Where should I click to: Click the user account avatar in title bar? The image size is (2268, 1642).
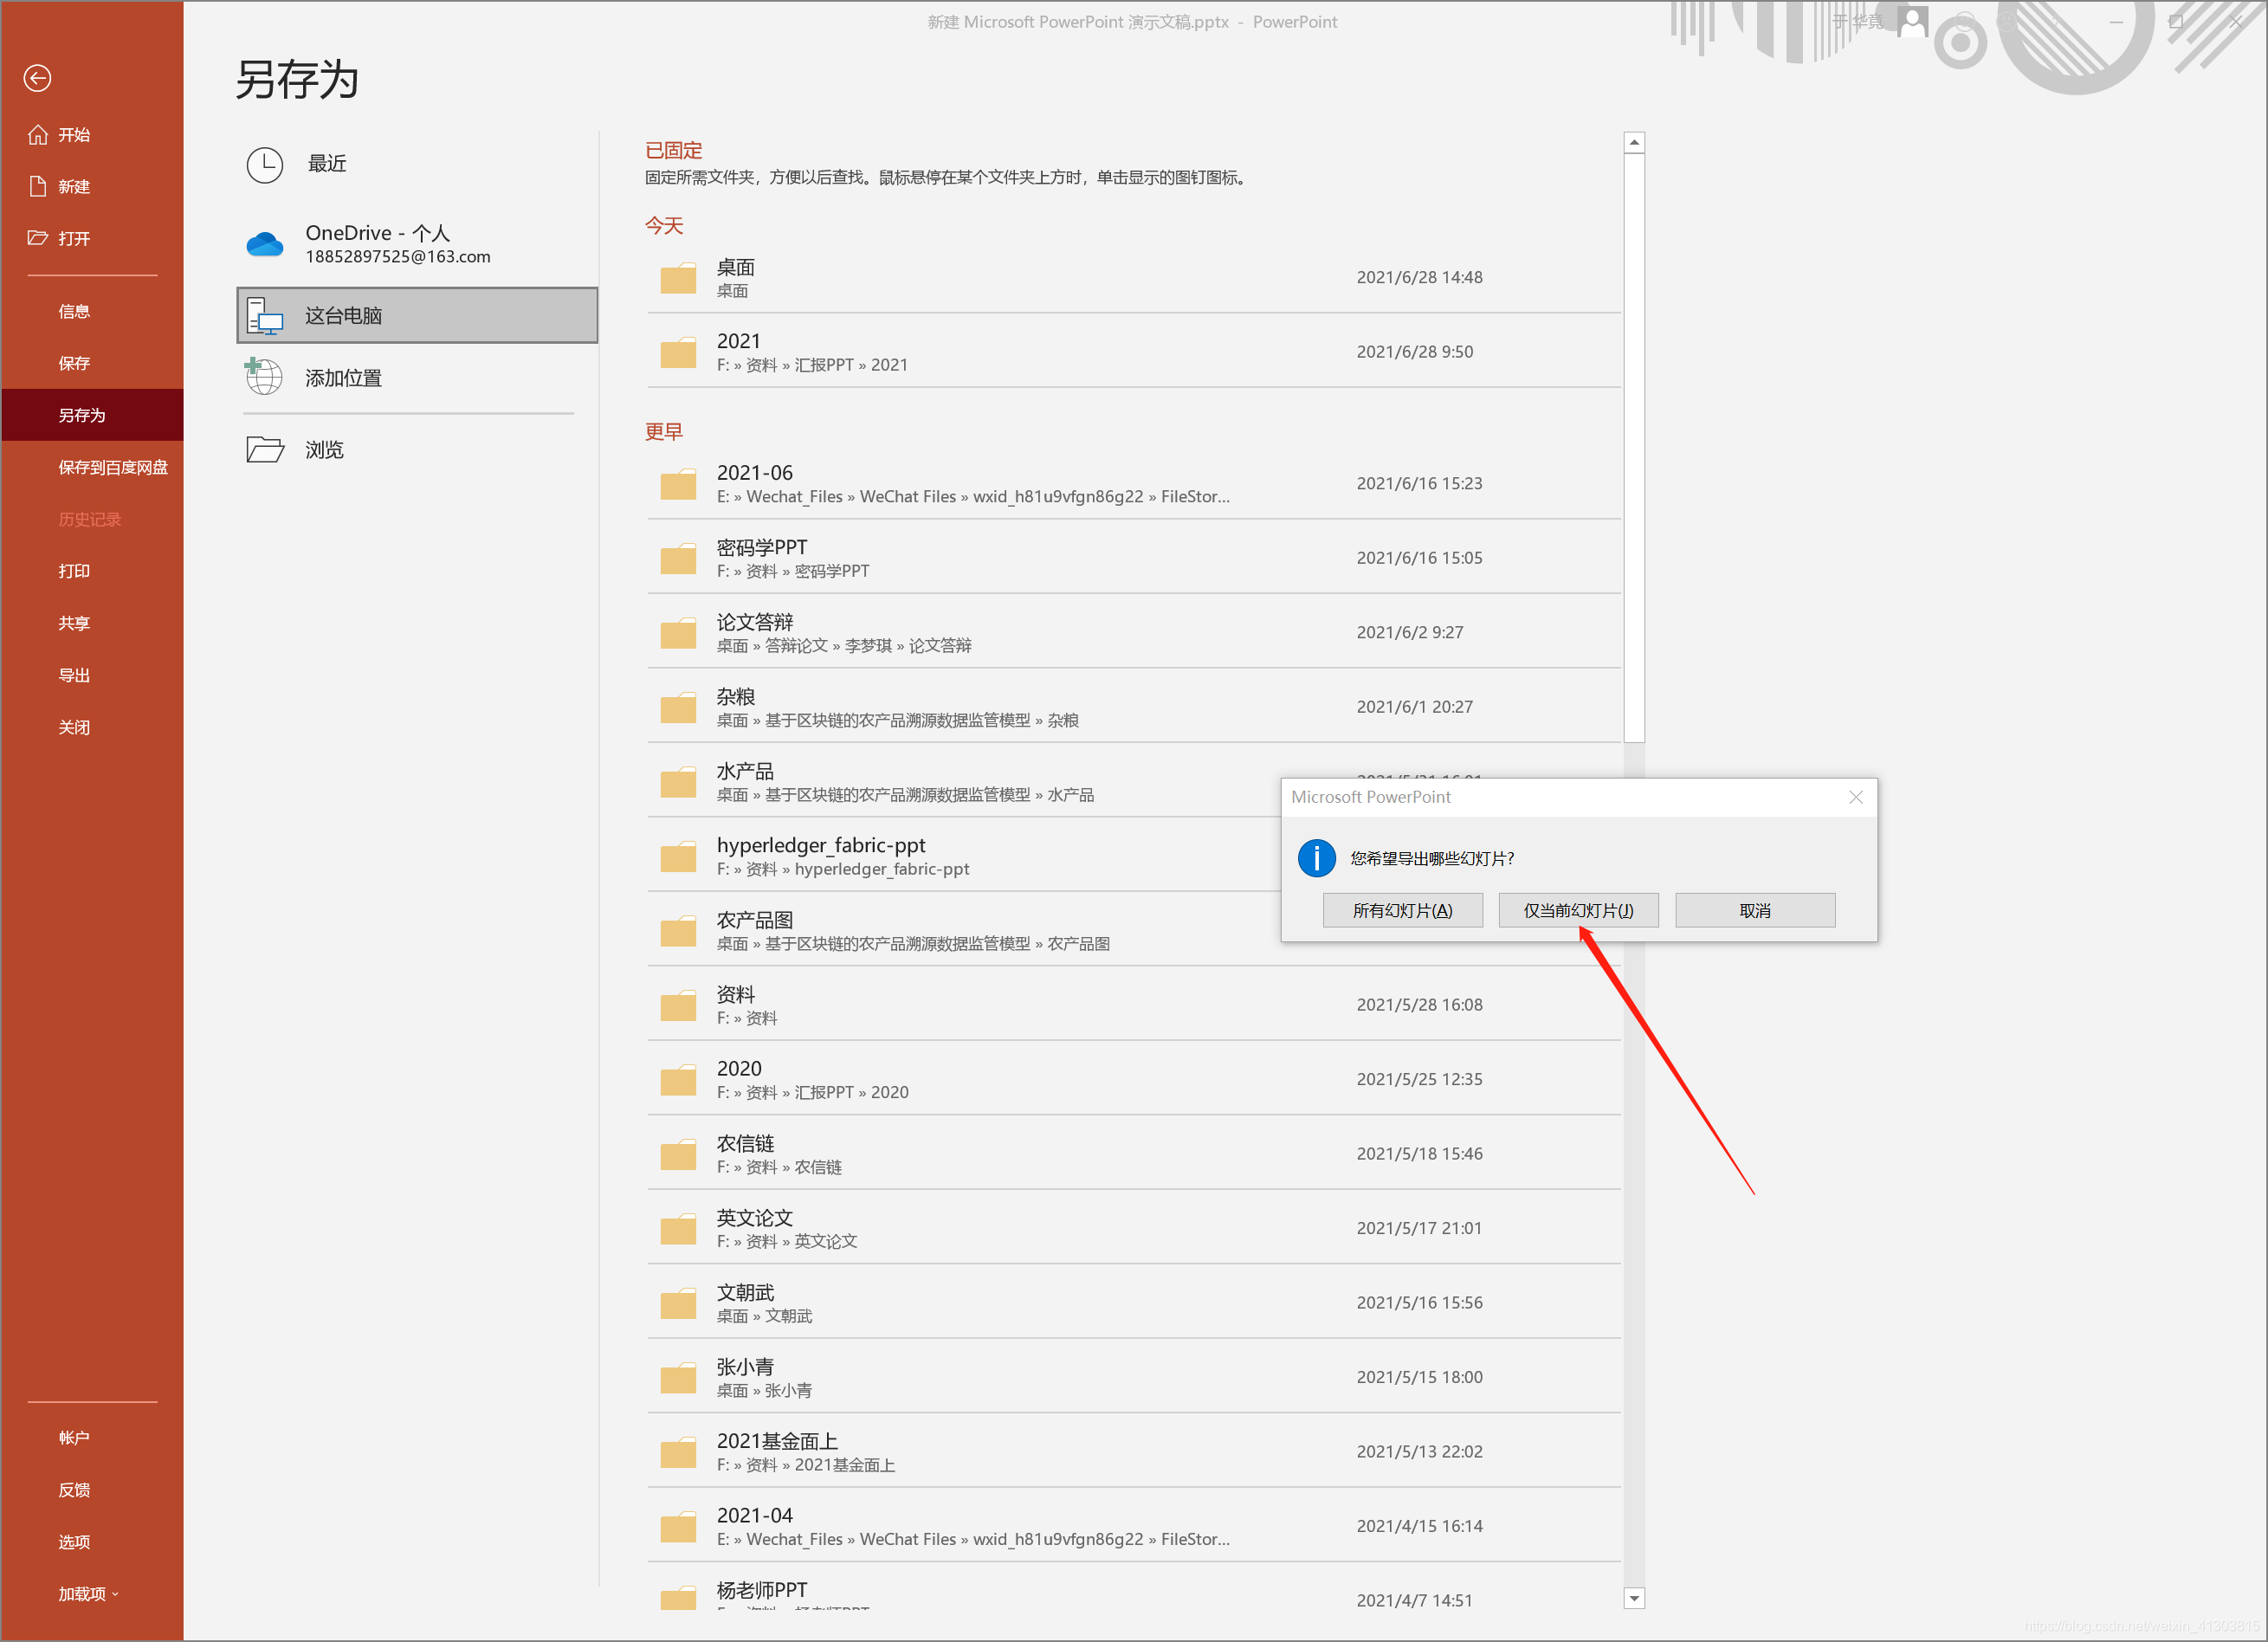(x=1912, y=21)
